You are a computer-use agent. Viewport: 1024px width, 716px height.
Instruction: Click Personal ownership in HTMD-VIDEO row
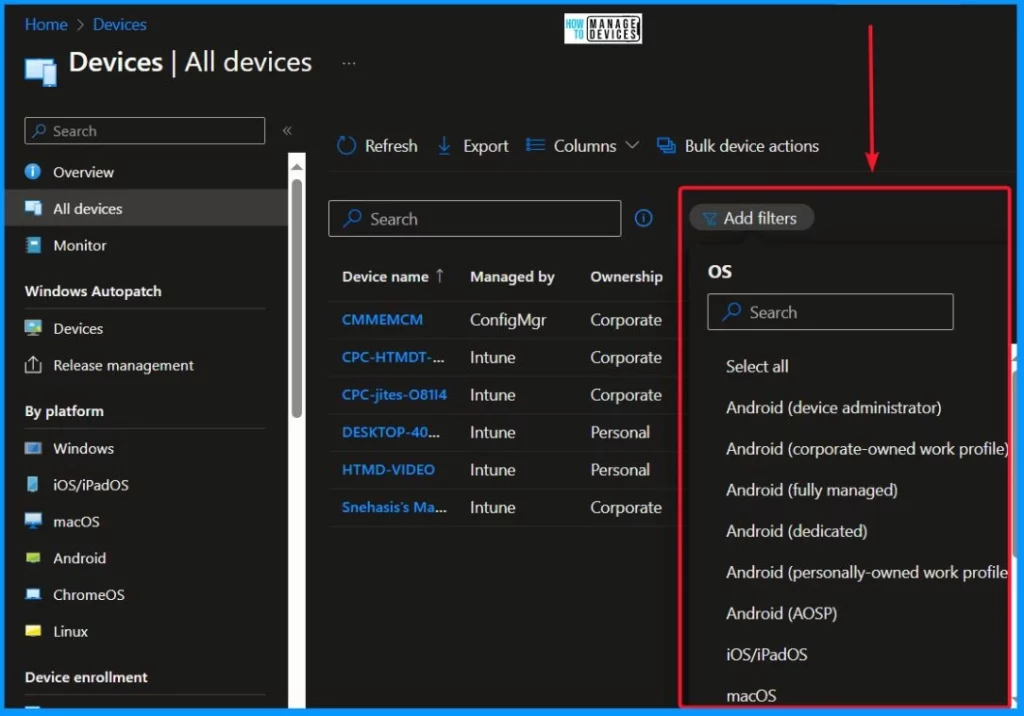620,470
